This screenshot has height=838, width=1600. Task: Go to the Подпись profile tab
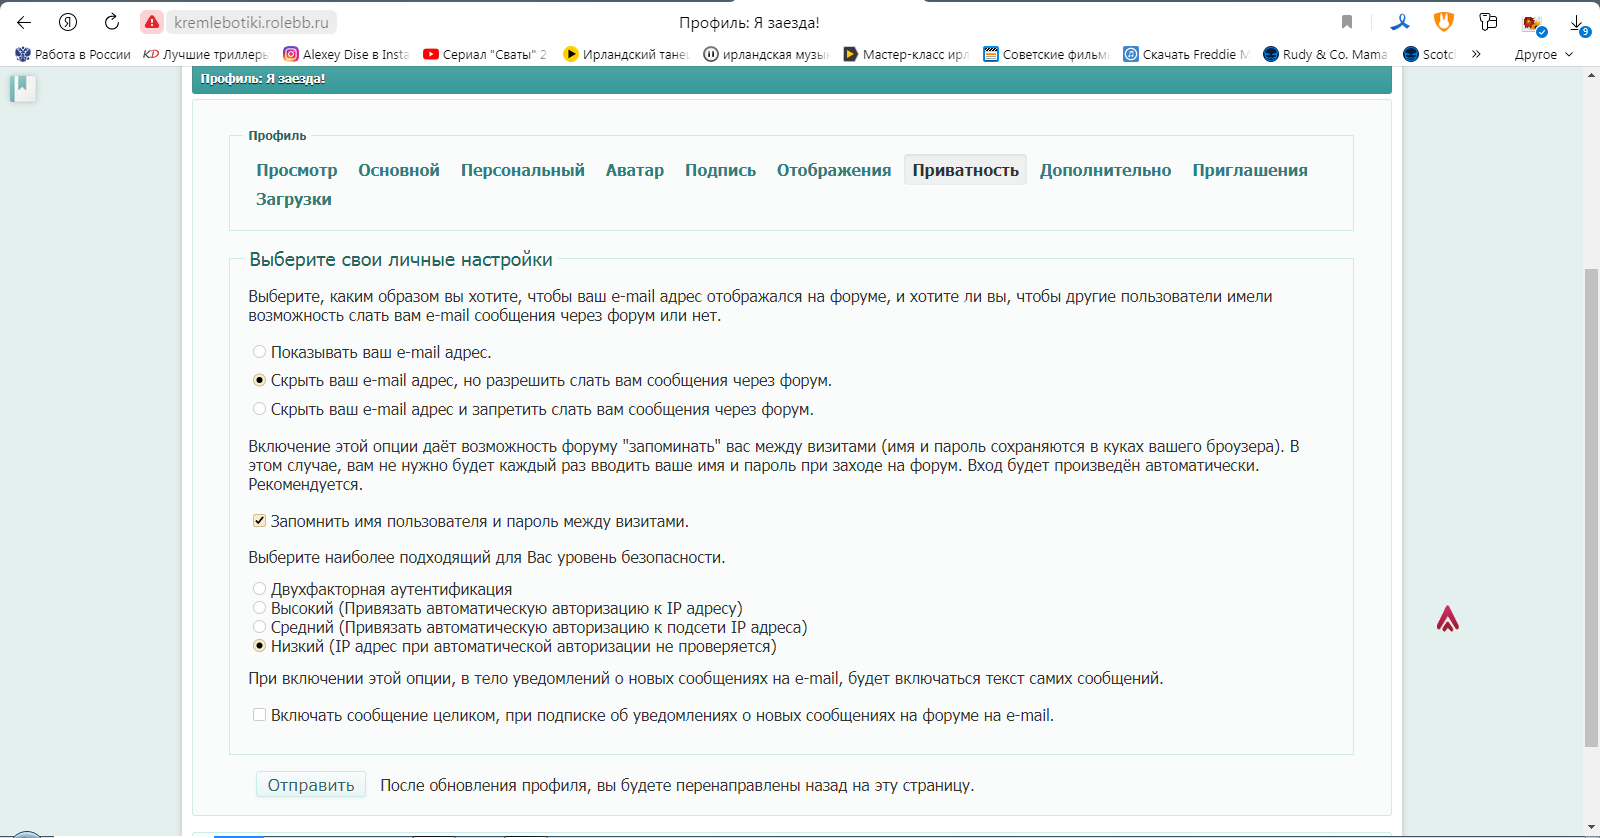pyautogui.click(x=720, y=170)
